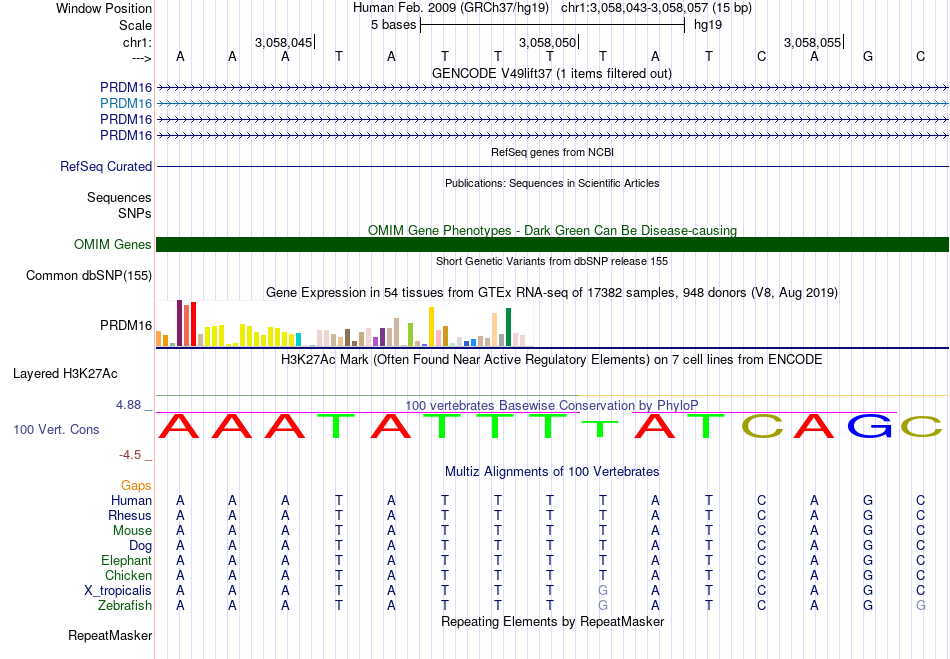Select the Human alignment row label
This screenshot has height=659, width=950.
[131, 501]
